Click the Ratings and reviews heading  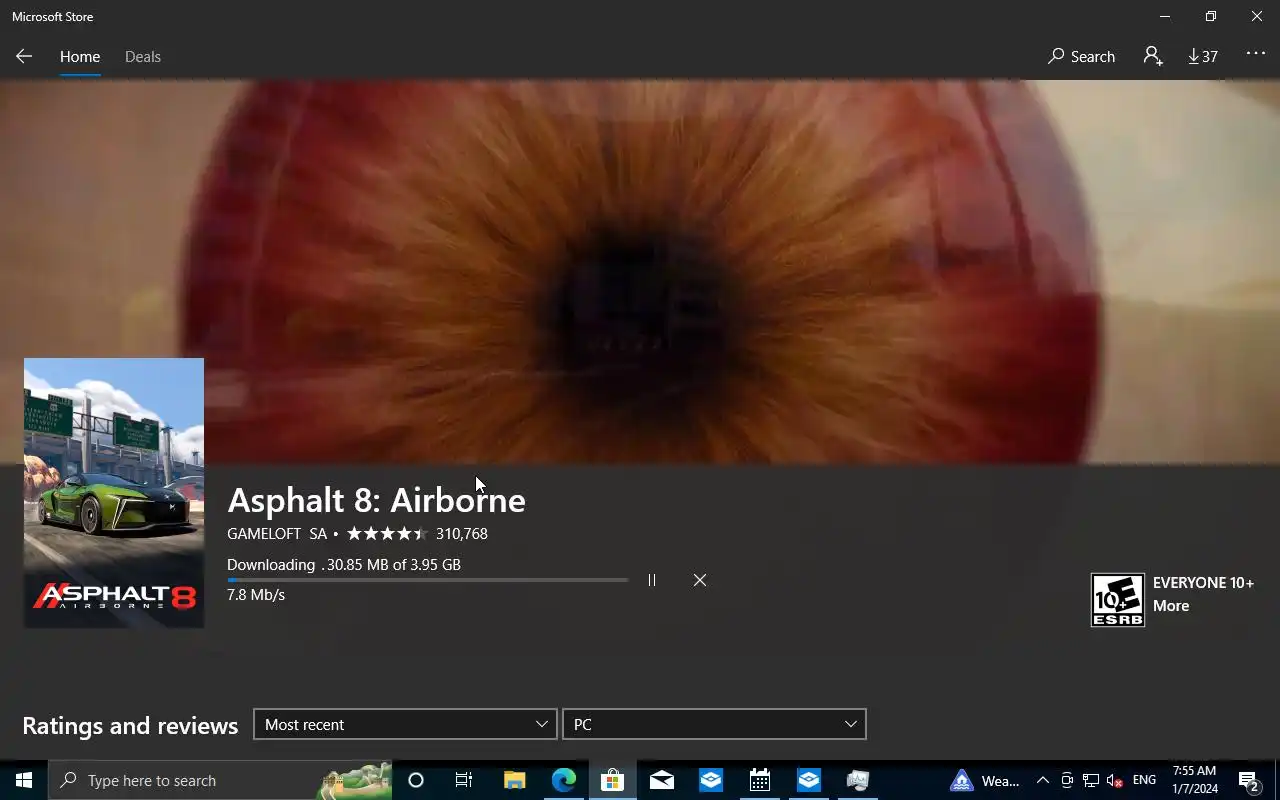point(130,725)
